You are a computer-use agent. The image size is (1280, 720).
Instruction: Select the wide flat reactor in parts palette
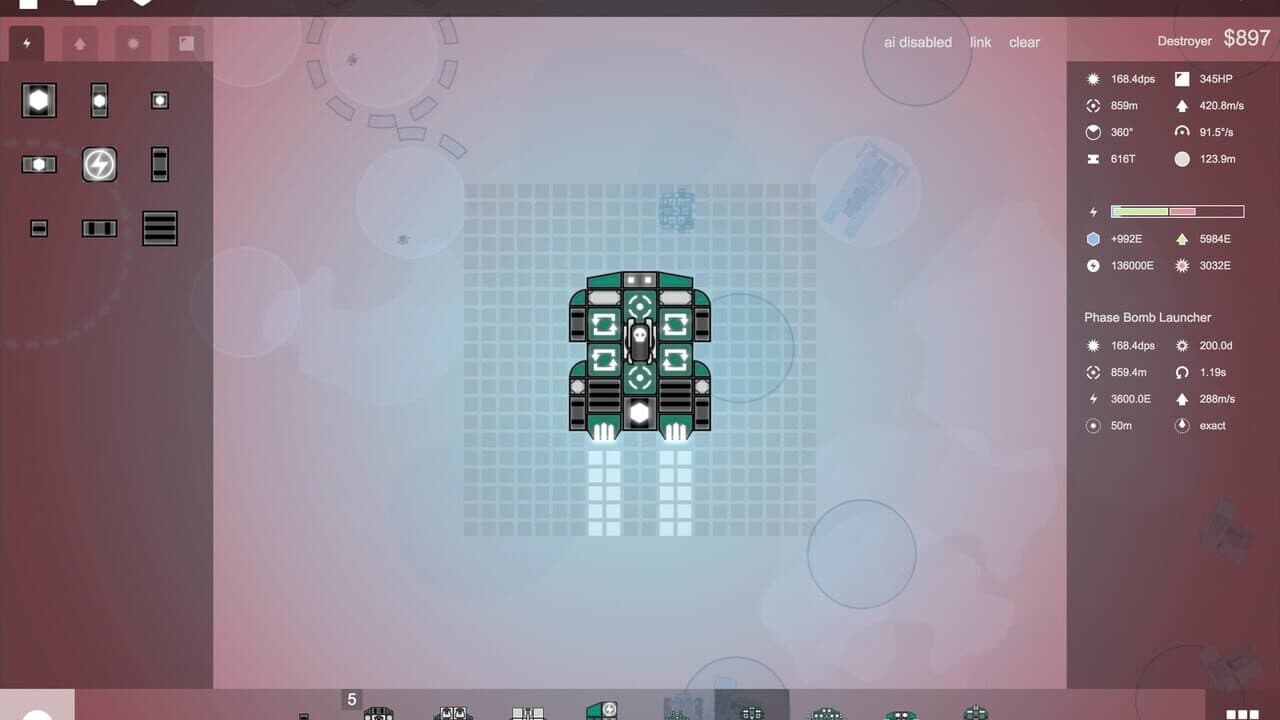[x=39, y=164]
